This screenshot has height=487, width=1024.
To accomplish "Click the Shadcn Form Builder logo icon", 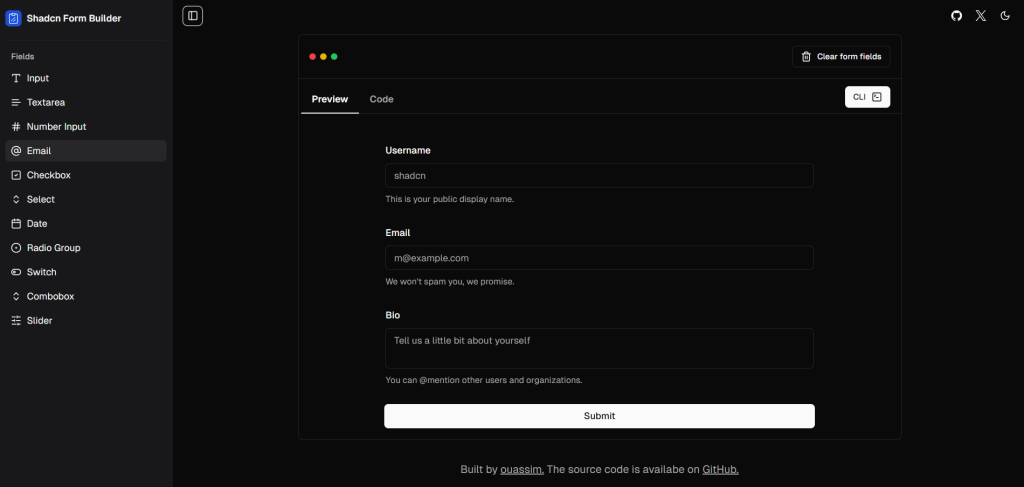I will click(x=13, y=18).
